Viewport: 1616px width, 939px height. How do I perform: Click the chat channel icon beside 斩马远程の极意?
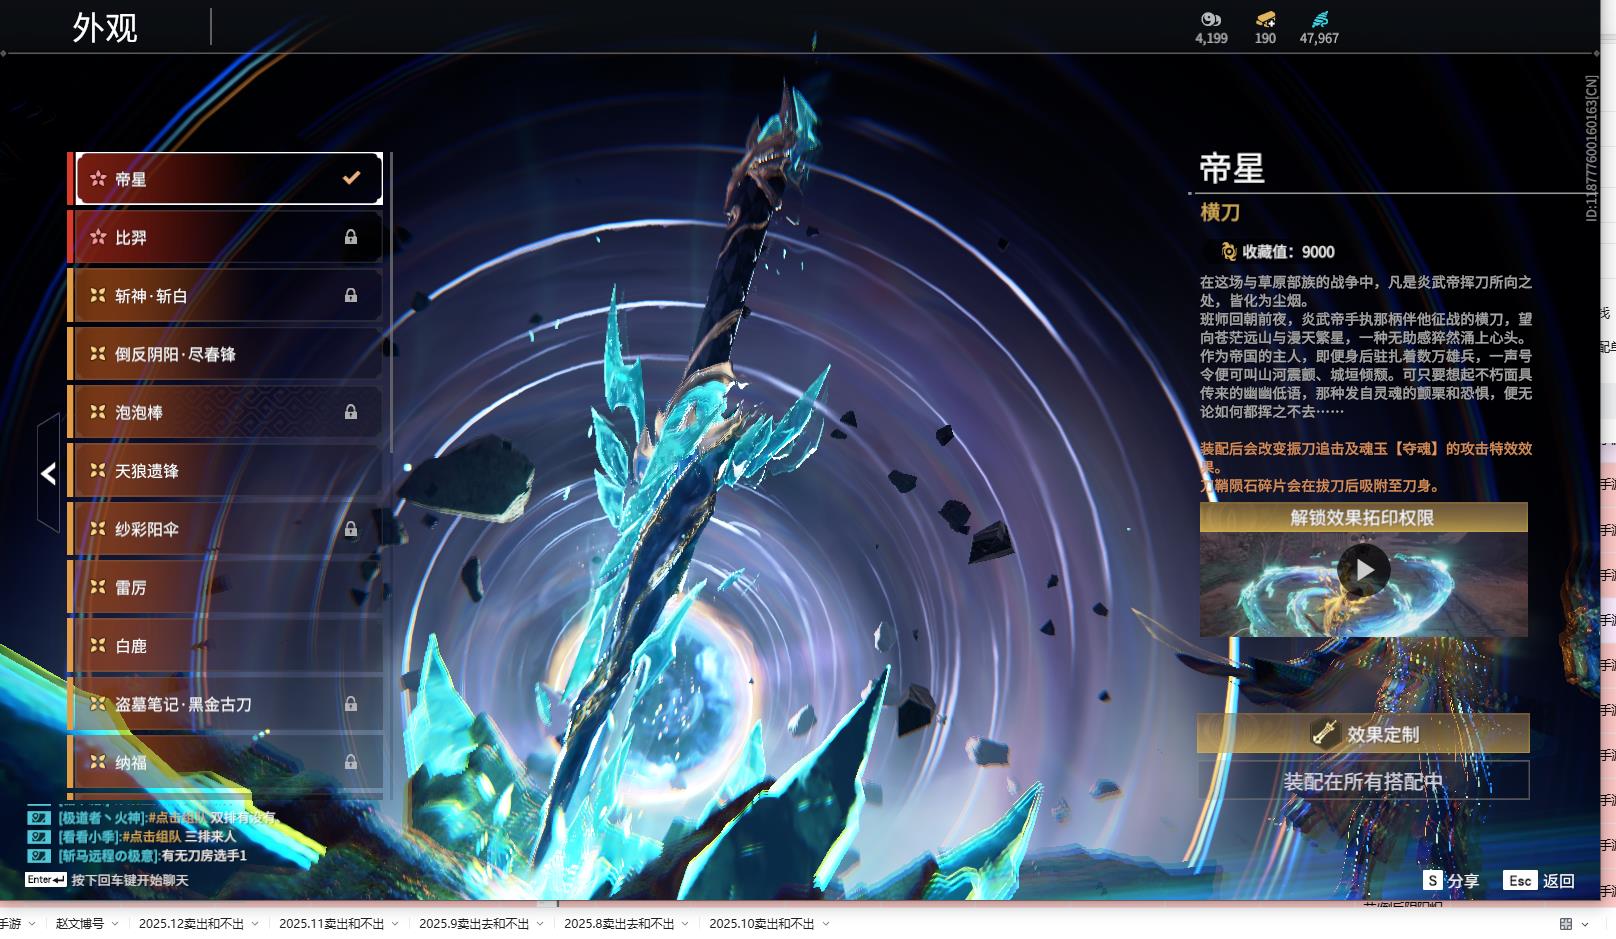point(39,855)
